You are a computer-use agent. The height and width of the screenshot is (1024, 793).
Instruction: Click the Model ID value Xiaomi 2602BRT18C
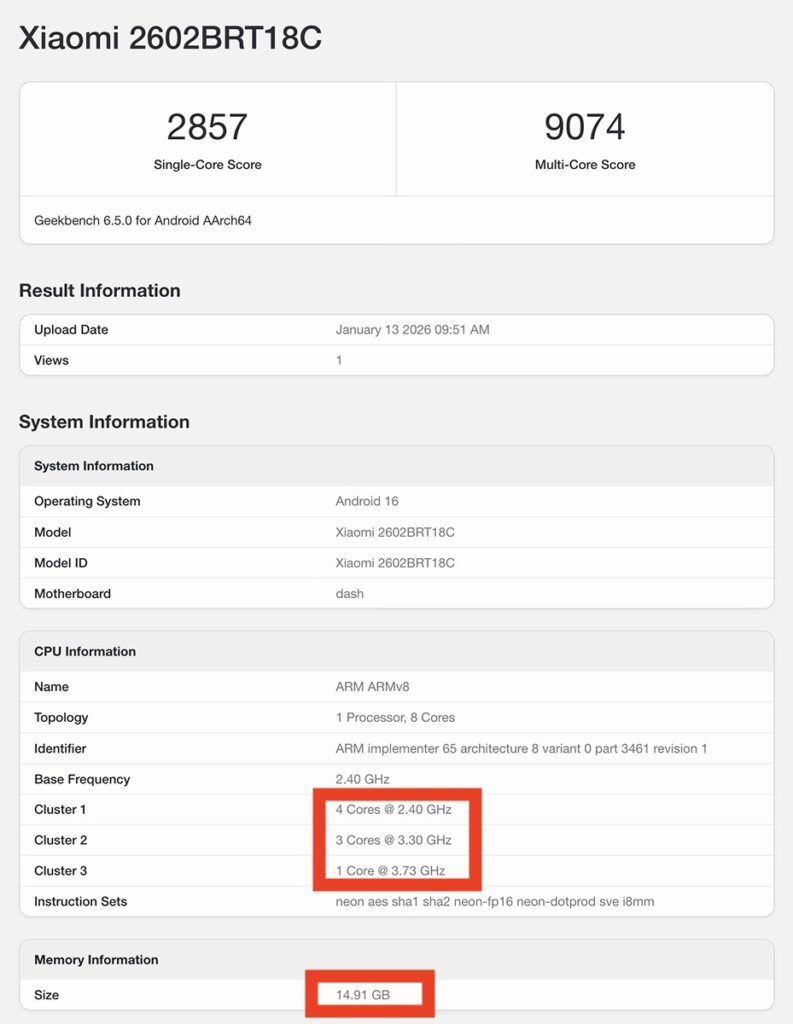(395, 563)
